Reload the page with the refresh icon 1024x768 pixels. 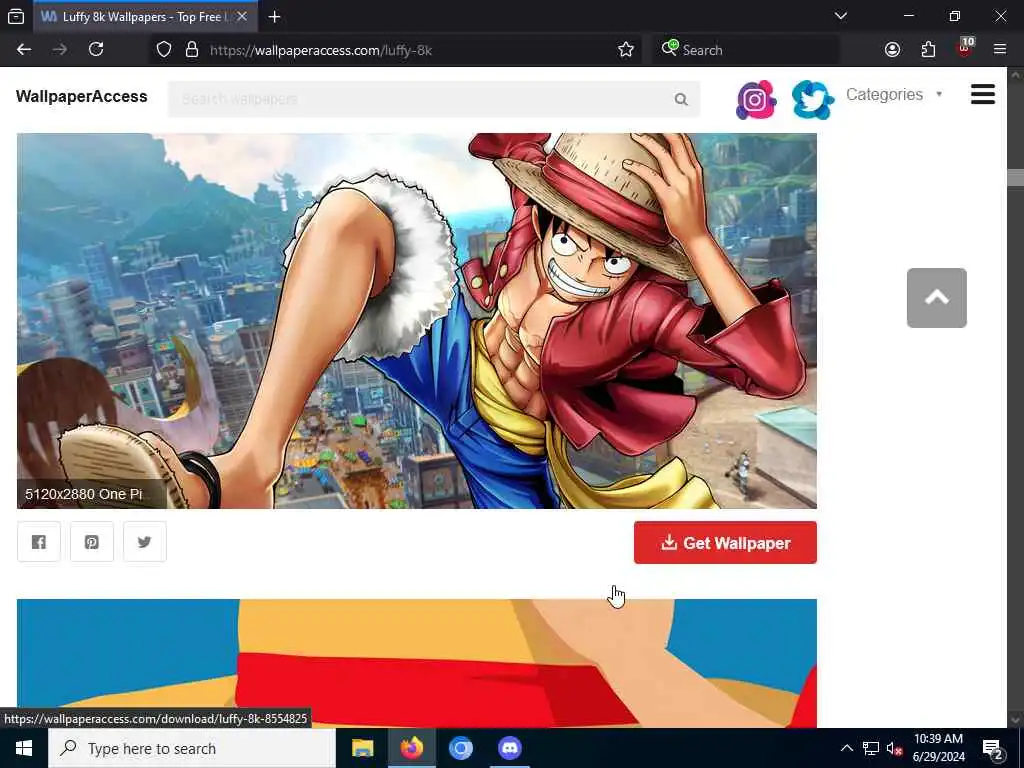96,50
